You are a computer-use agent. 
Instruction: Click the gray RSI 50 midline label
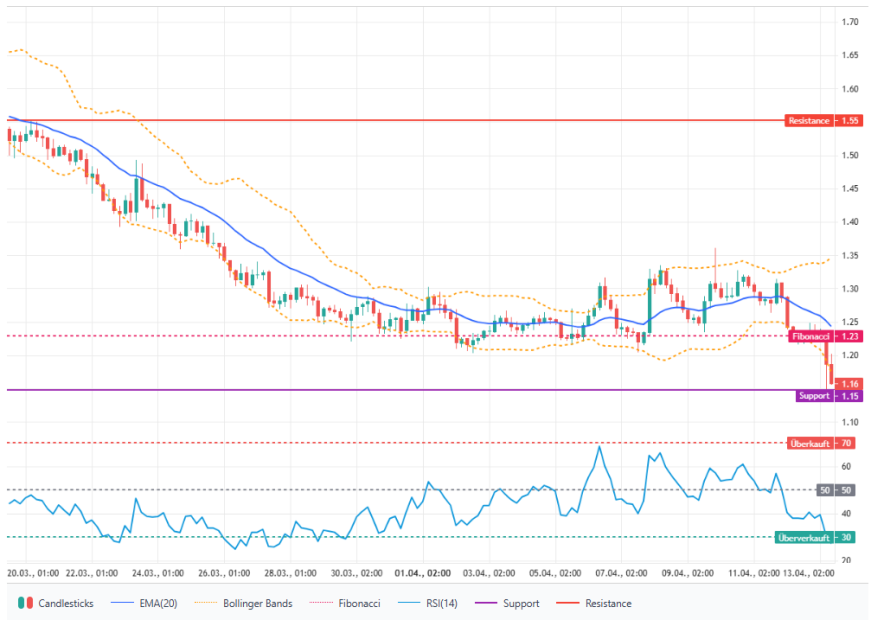[x=835, y=490]
